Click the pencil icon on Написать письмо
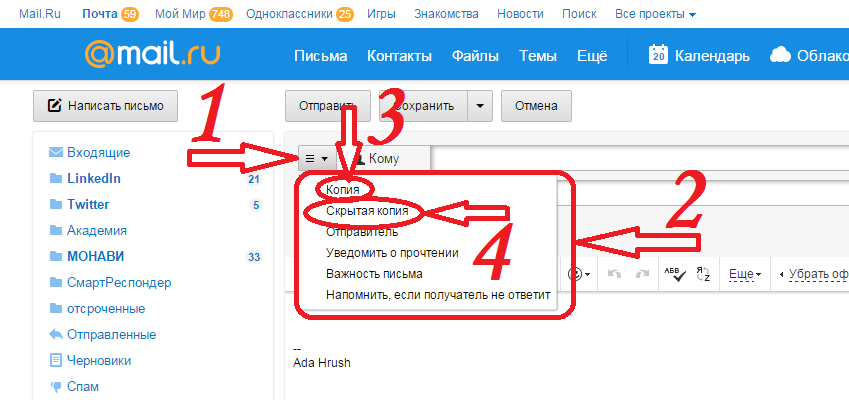 (55, 106)
